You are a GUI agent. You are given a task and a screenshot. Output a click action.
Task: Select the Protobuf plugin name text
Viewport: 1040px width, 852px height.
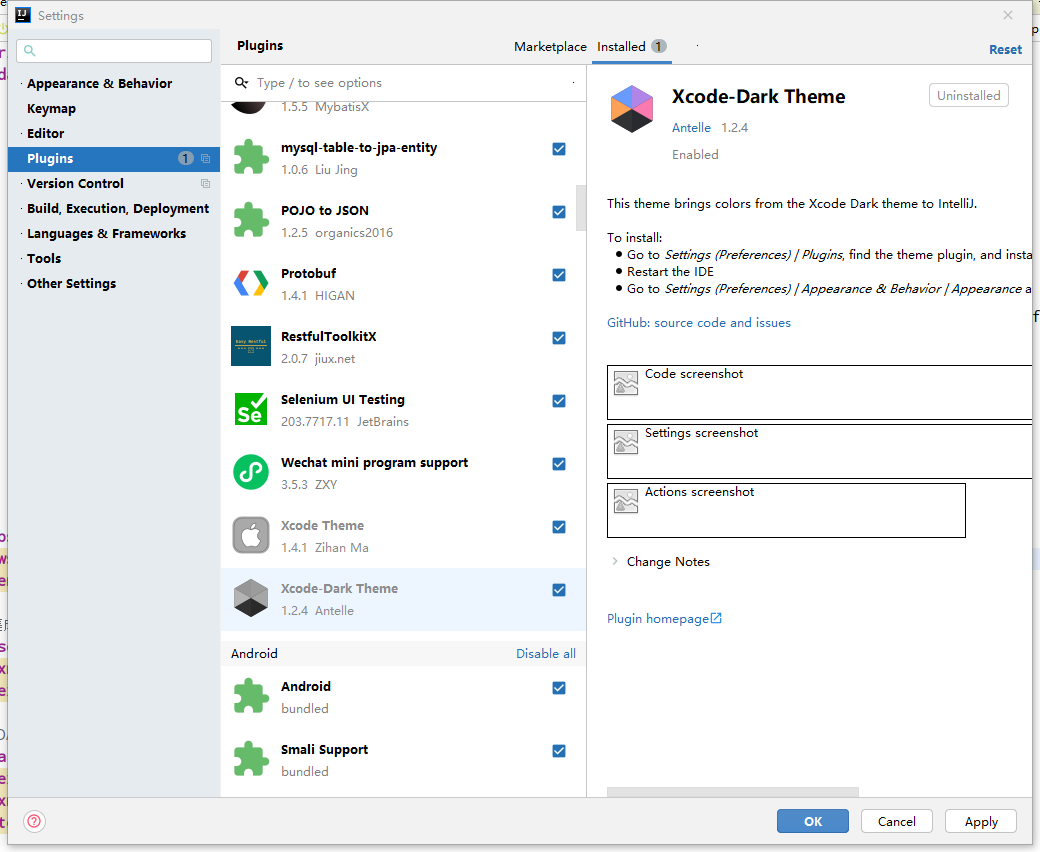tap(308, 274)
